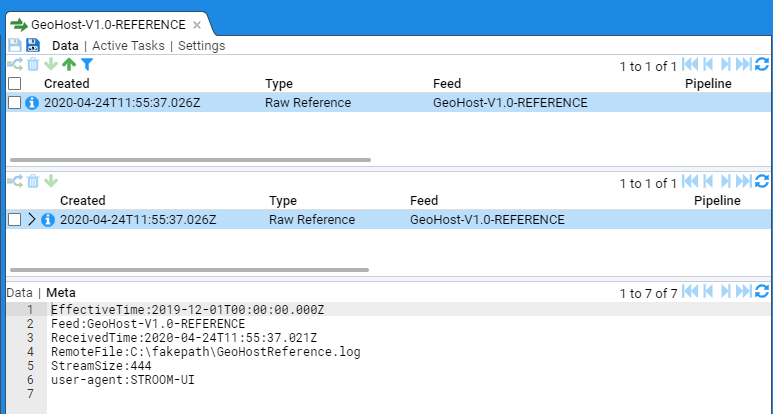Open the Settings tab
This screenshot has width=773, height=414.
[x=201, y=45]
